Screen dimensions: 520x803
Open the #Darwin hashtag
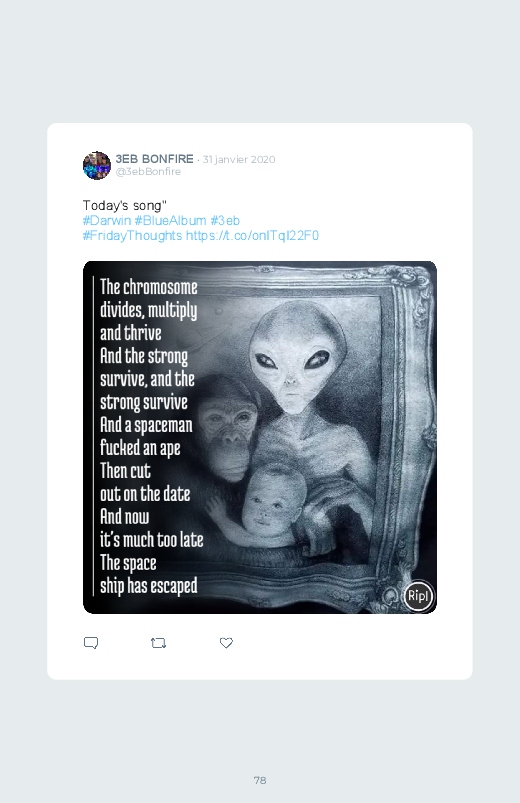tap(107, 221)
